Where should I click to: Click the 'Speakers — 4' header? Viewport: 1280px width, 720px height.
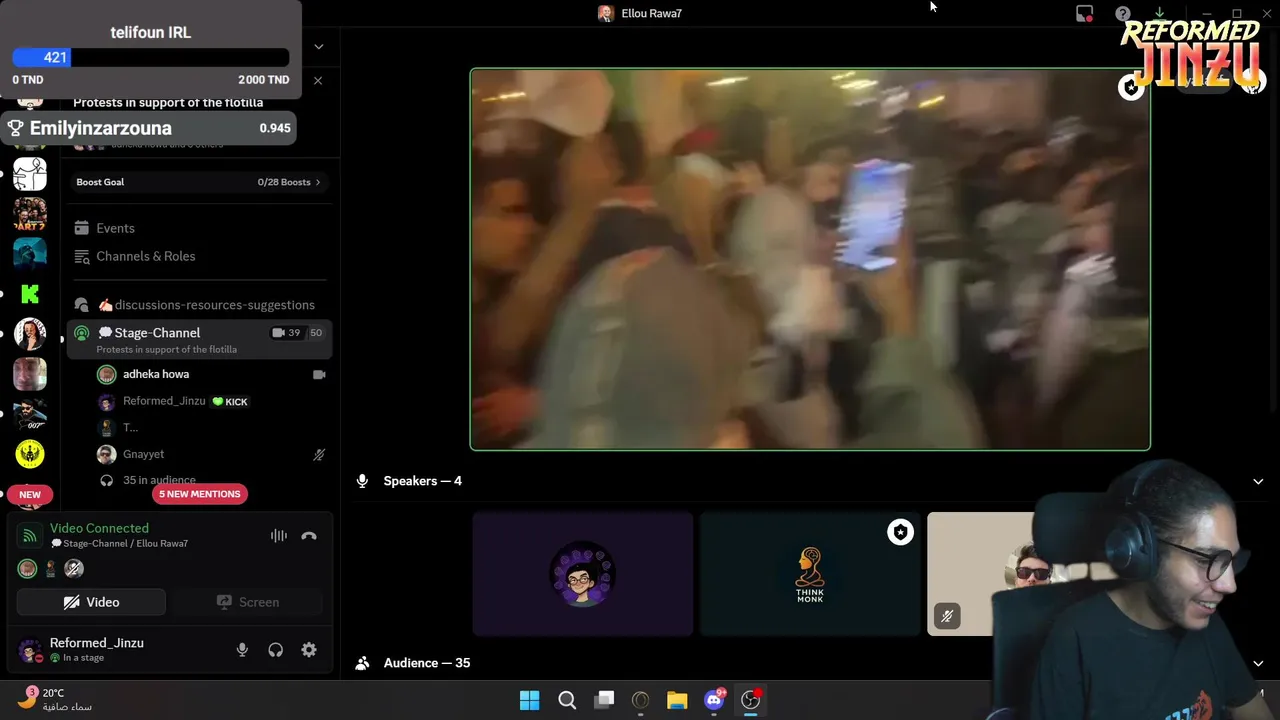pyautogui.click(x=422, y=481)
